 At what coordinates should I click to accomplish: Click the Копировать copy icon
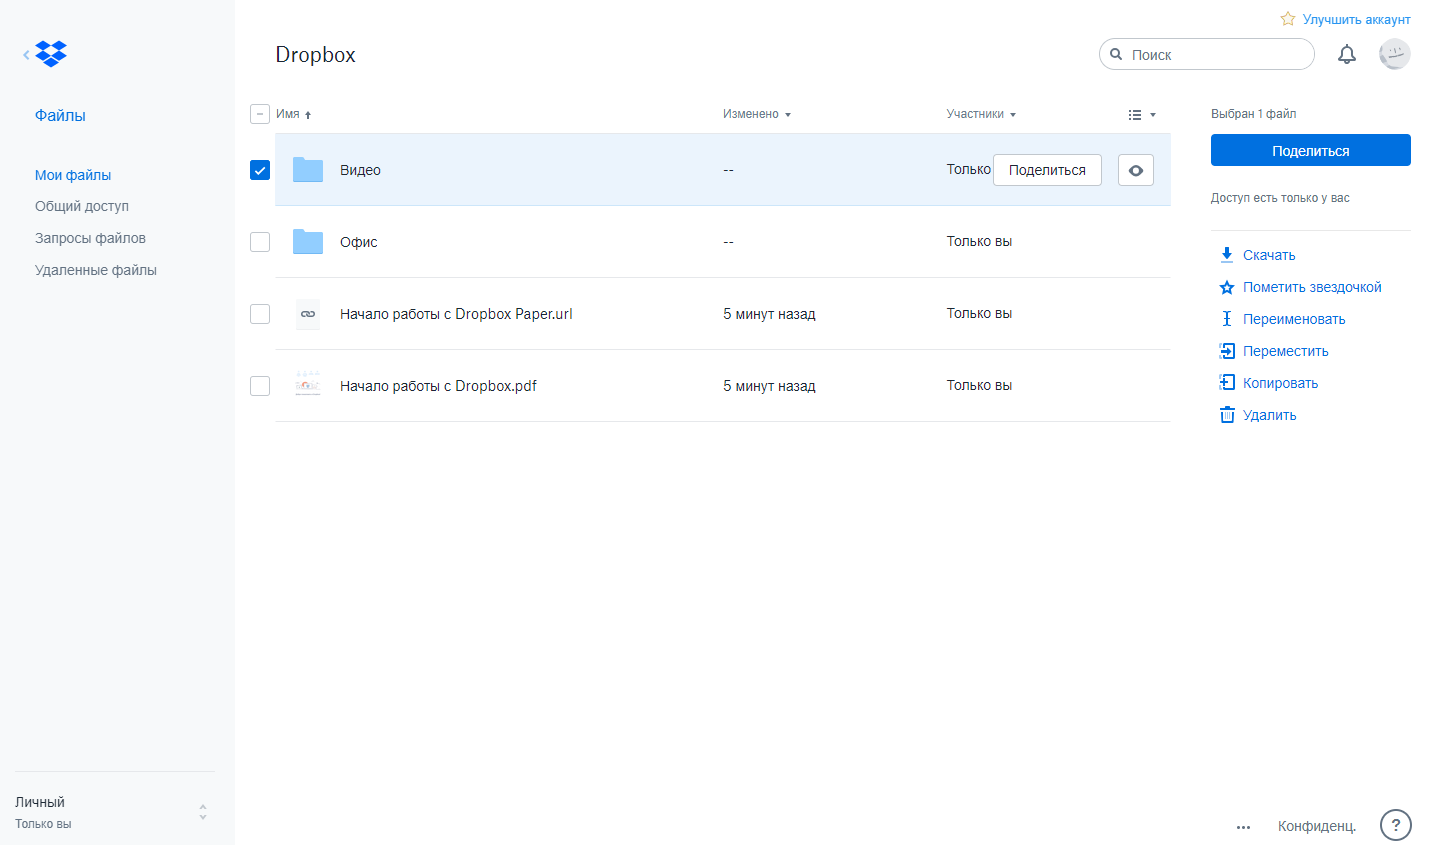point(1227,382)
